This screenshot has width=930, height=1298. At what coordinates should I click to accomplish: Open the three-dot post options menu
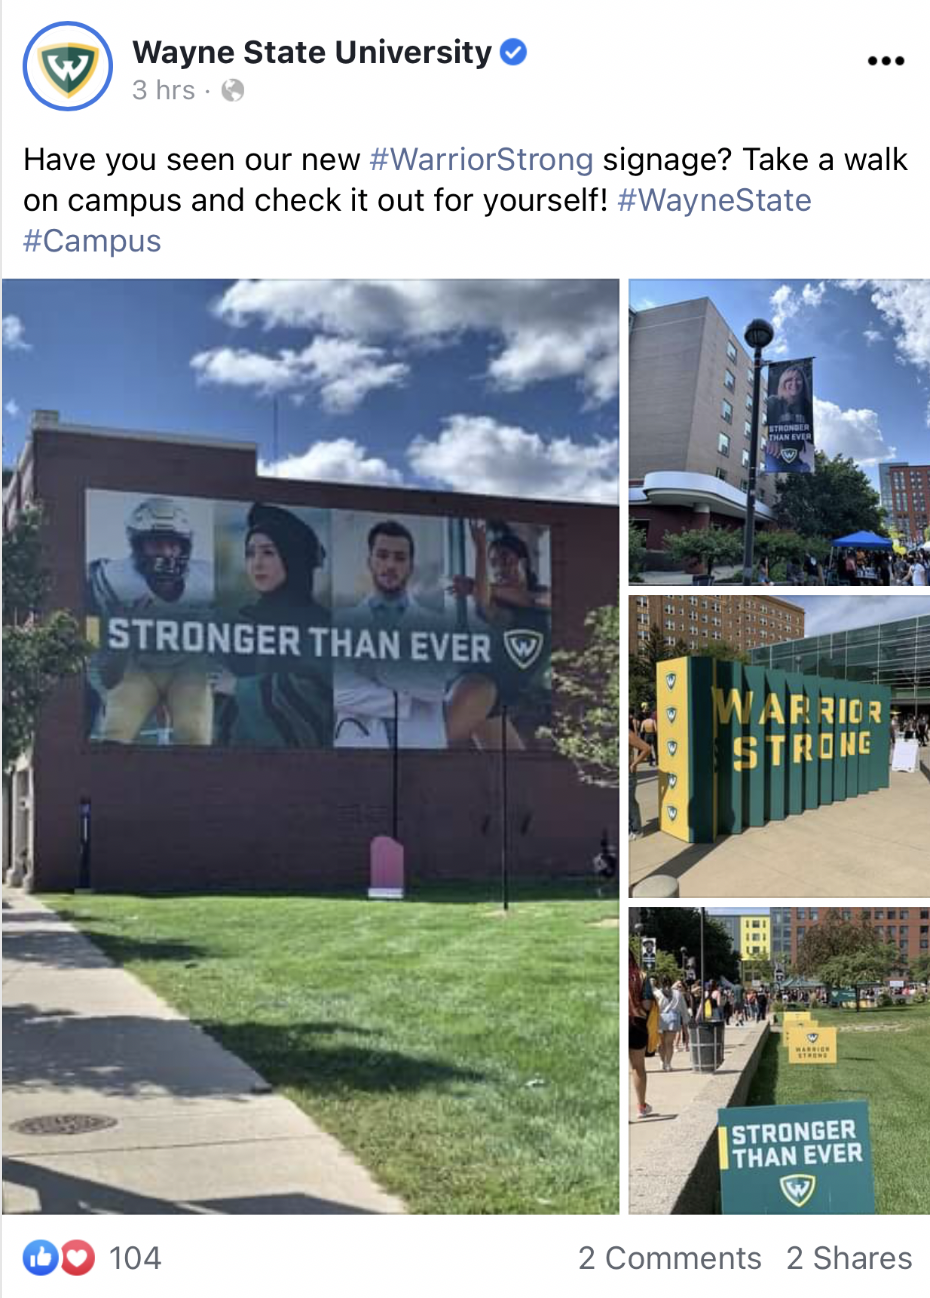pos(885,61)
